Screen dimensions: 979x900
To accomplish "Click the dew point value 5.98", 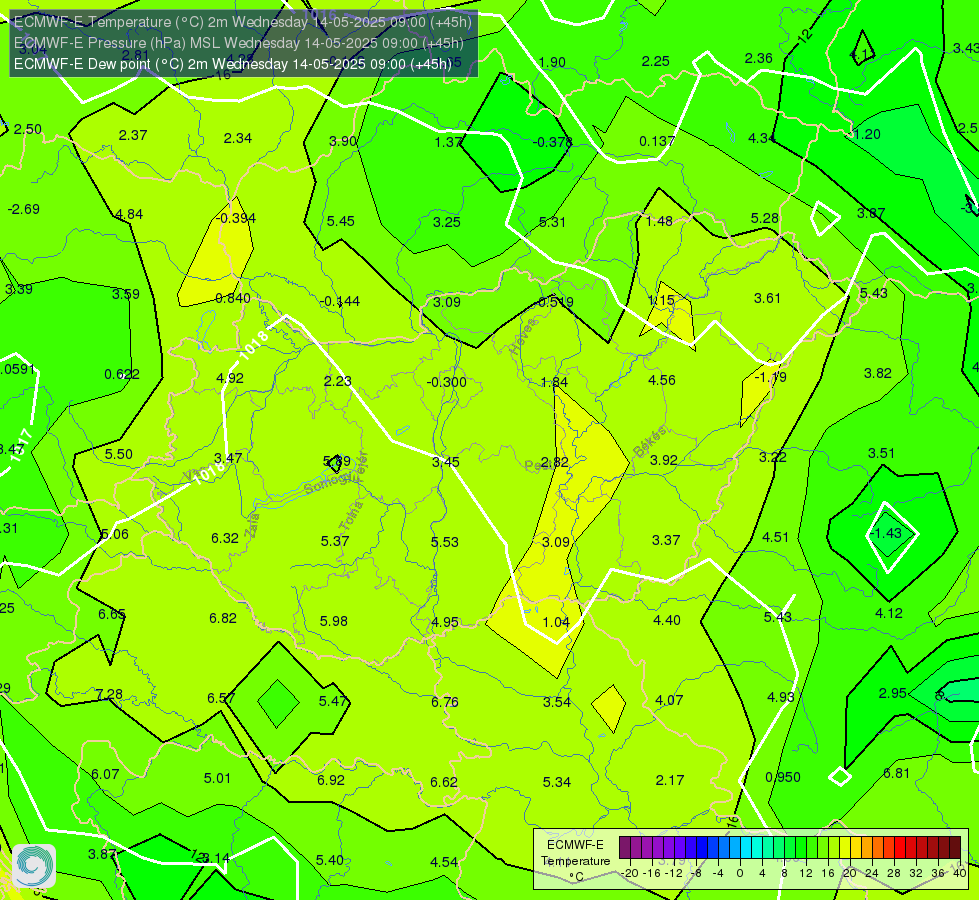I will coord(333,621).
